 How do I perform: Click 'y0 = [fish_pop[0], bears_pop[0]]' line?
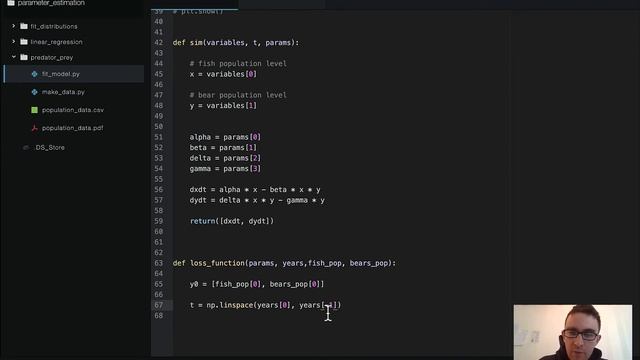[257, 284]
